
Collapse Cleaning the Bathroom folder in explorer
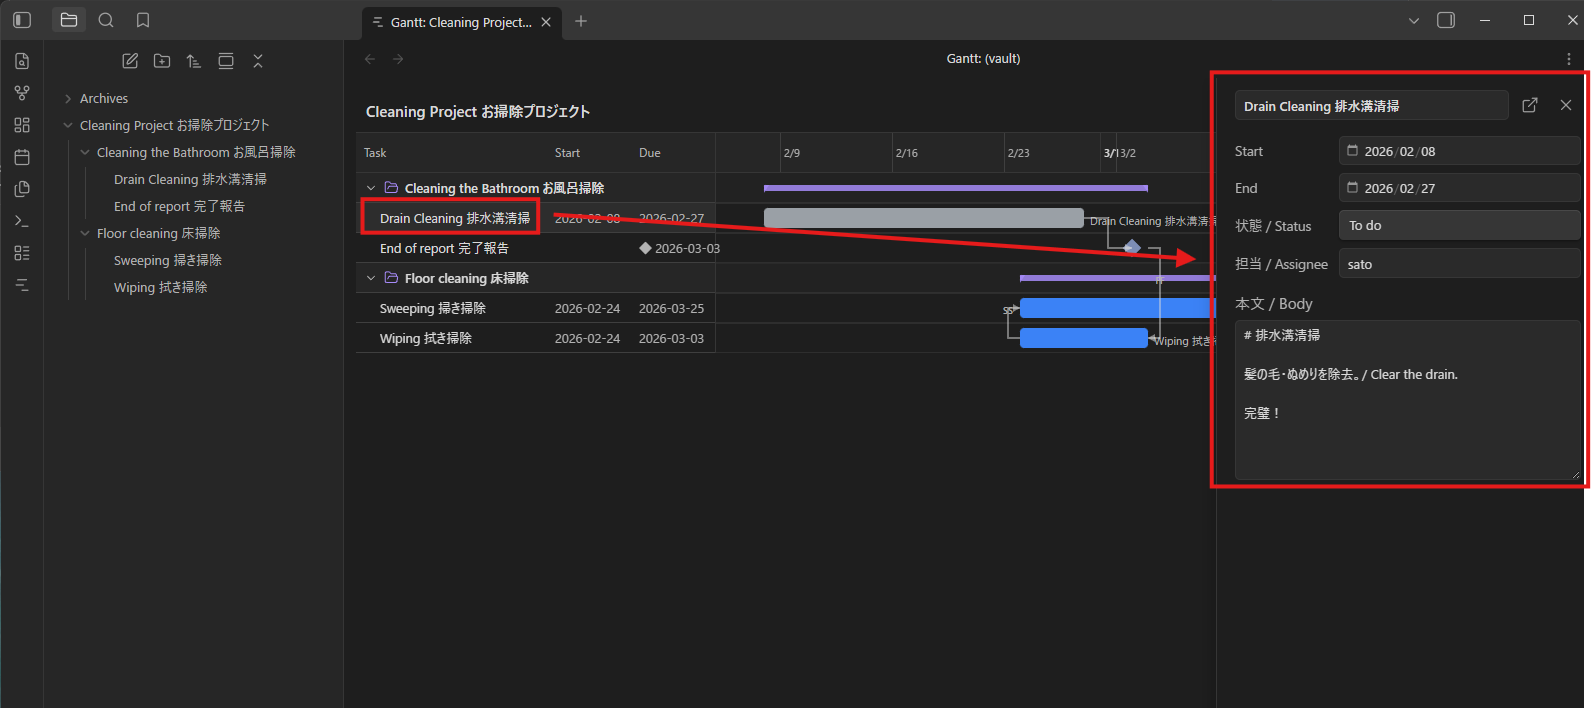85,152
